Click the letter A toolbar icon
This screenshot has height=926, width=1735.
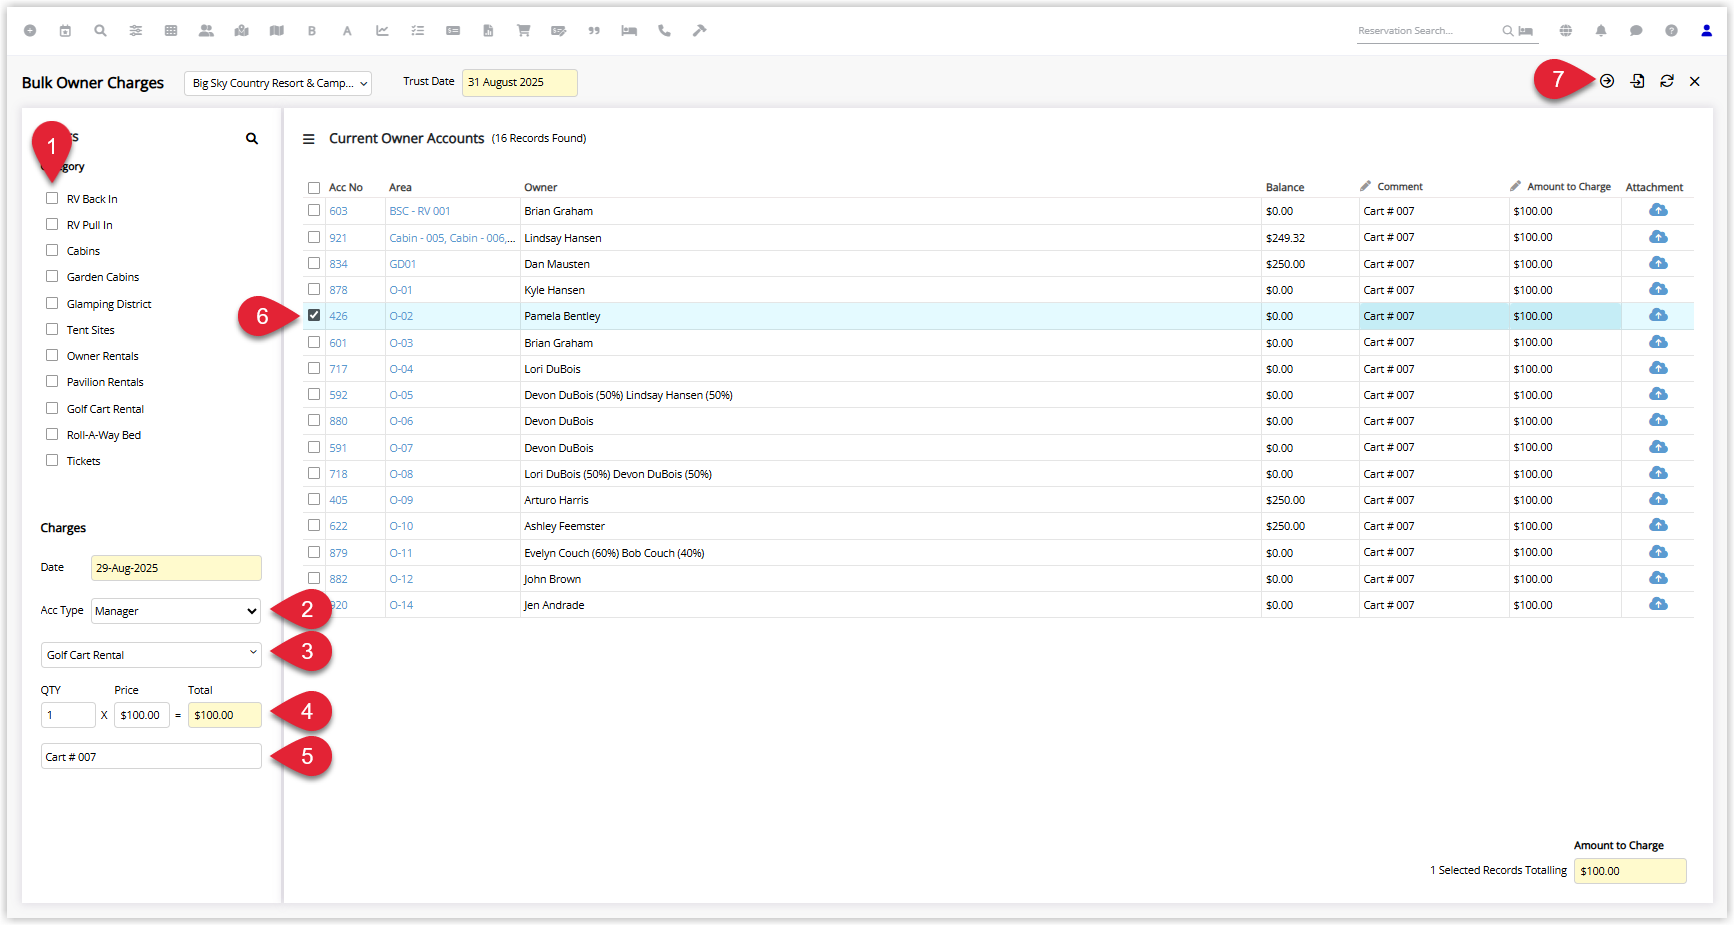click(347, 31)
